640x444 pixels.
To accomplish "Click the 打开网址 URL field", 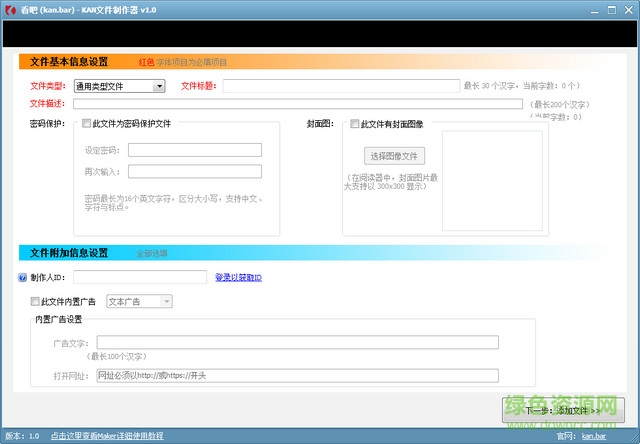I will click(298, 376).
